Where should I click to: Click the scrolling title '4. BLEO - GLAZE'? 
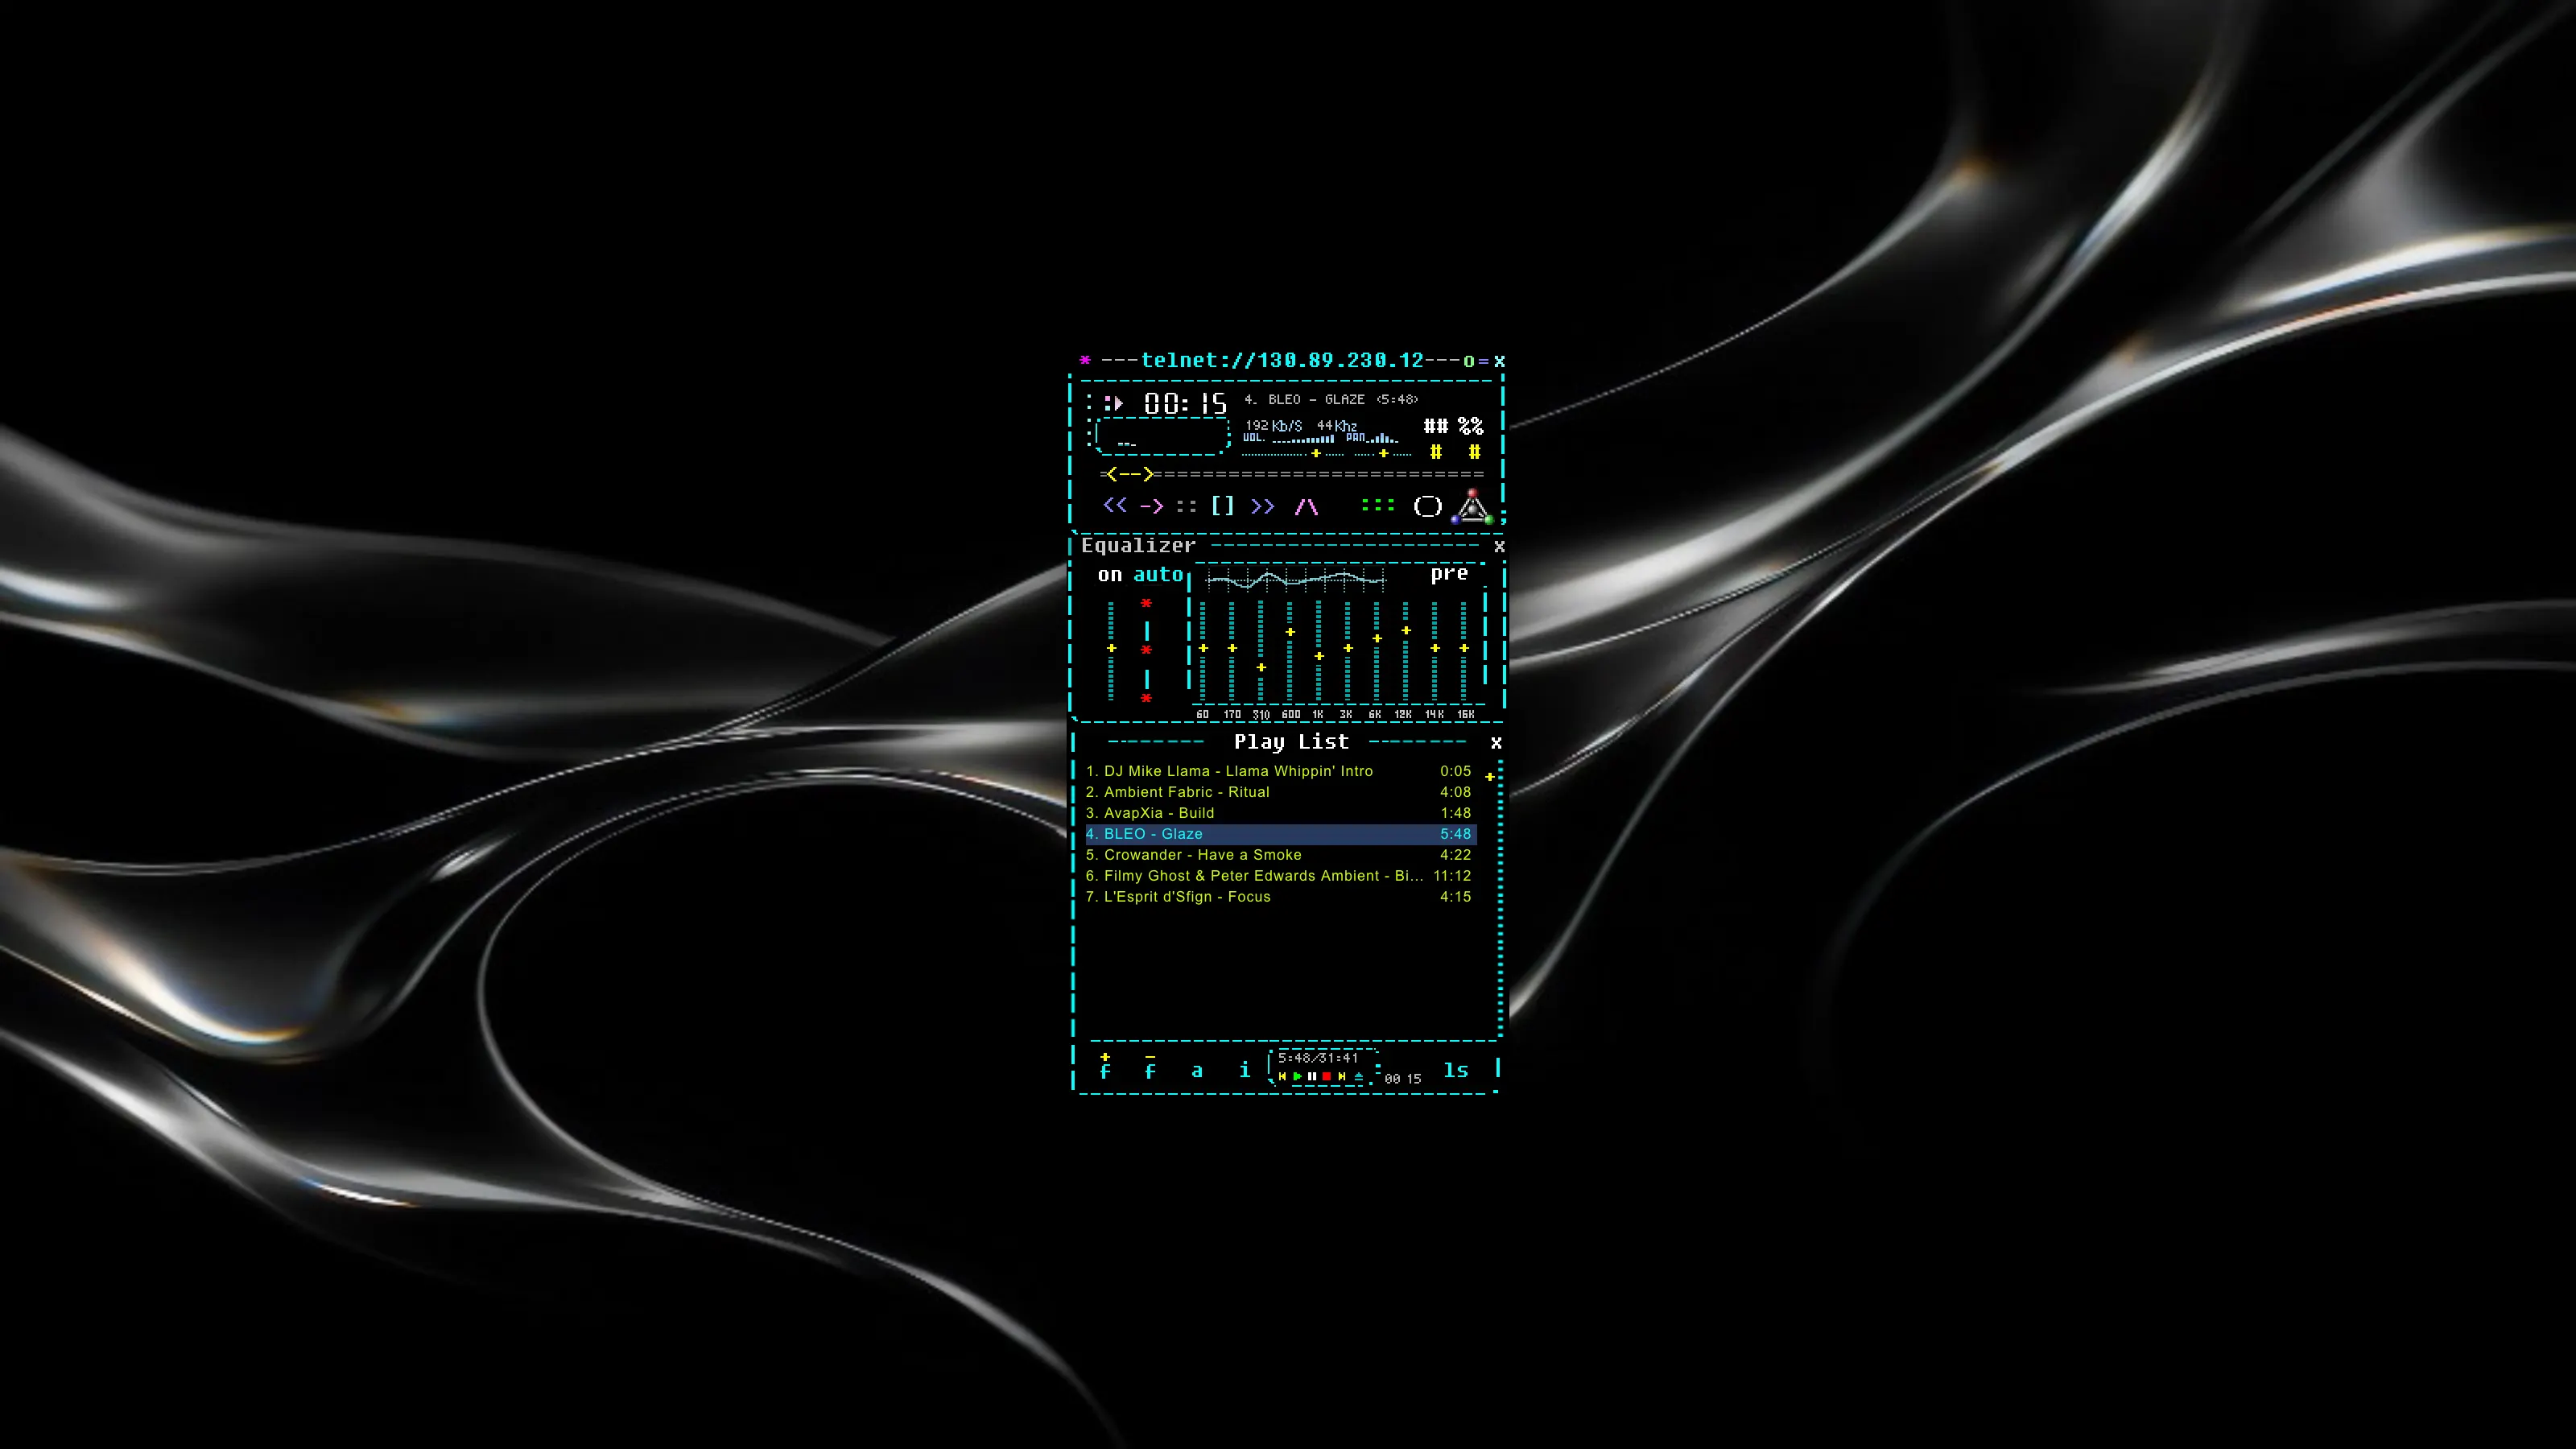(x=1331, y=399)
